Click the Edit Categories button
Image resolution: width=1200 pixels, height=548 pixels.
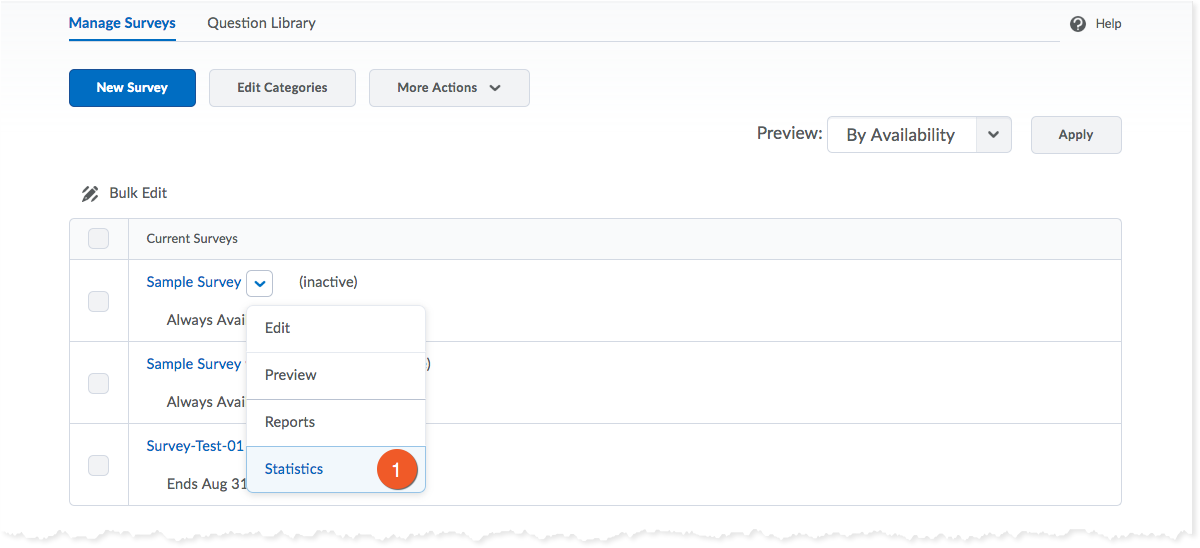(282, 88)
